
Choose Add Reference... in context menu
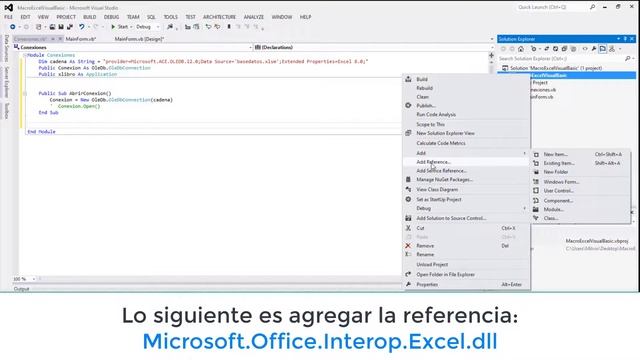click(x=467, y=162)
